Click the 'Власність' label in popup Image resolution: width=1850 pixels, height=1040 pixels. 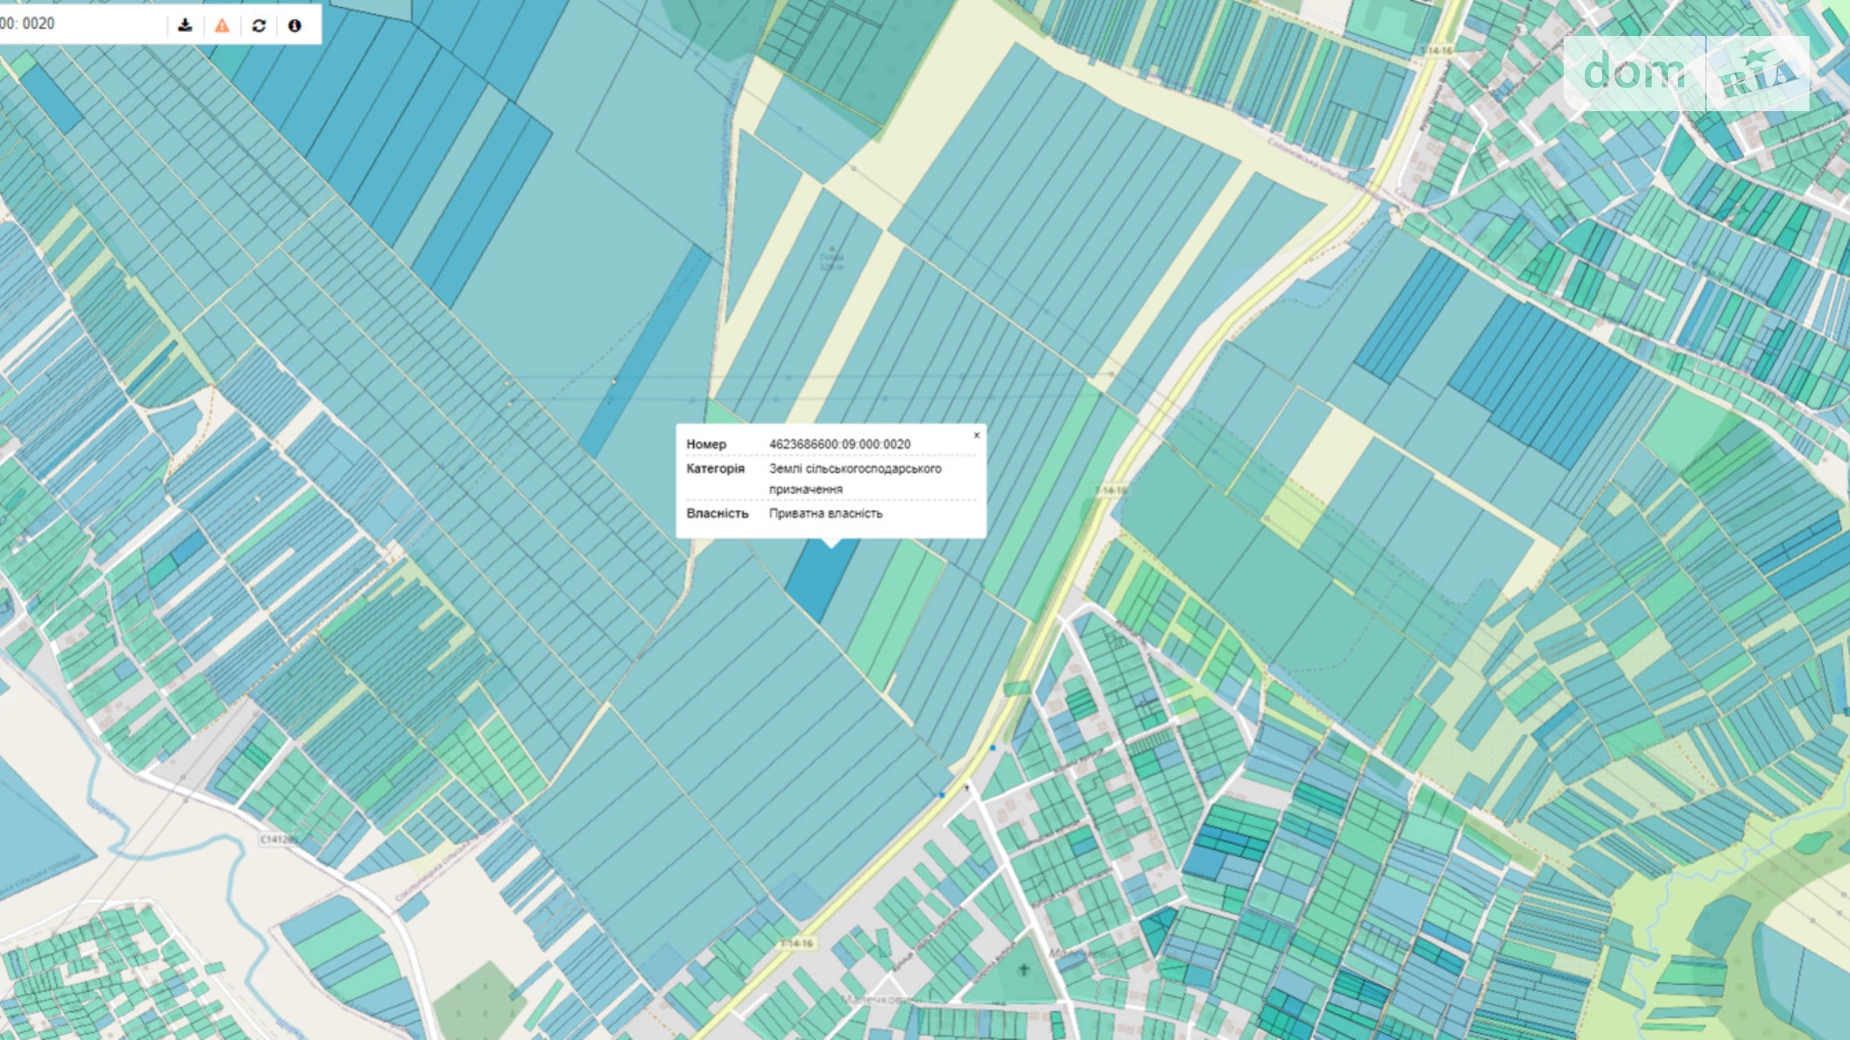click(717, 513)
